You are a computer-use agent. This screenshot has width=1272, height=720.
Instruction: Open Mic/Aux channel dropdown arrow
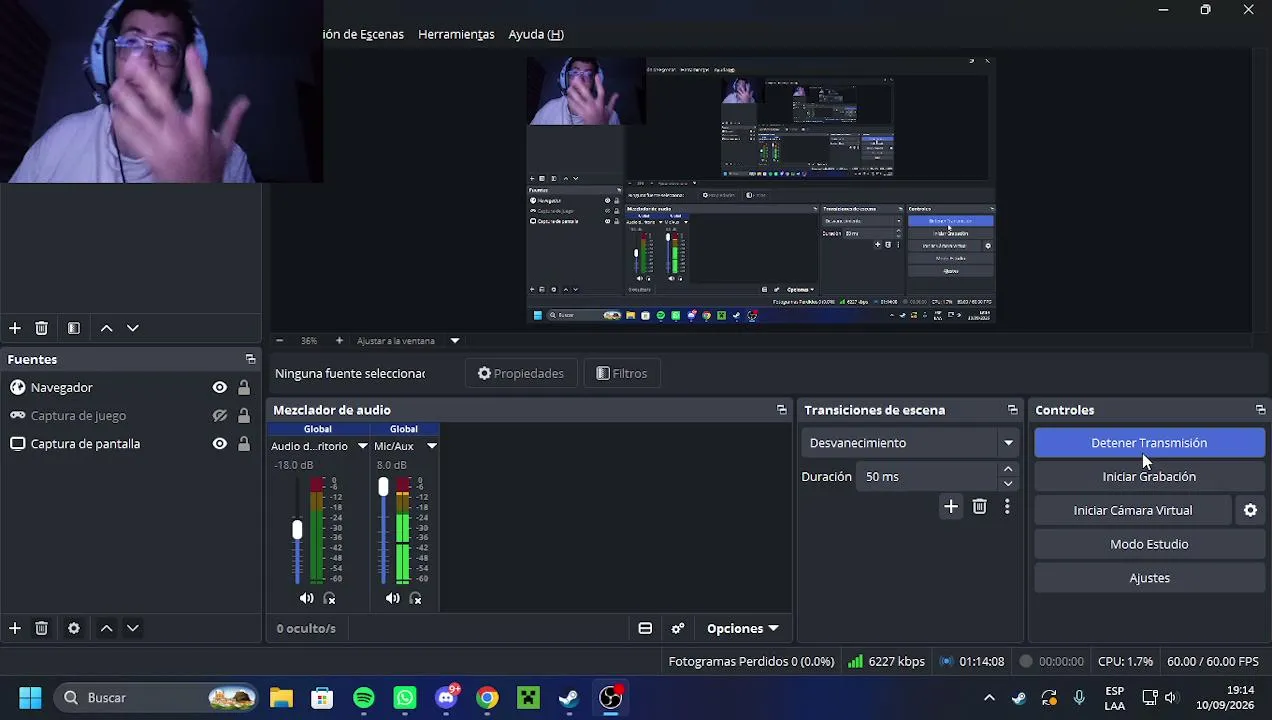coord(431,446)
